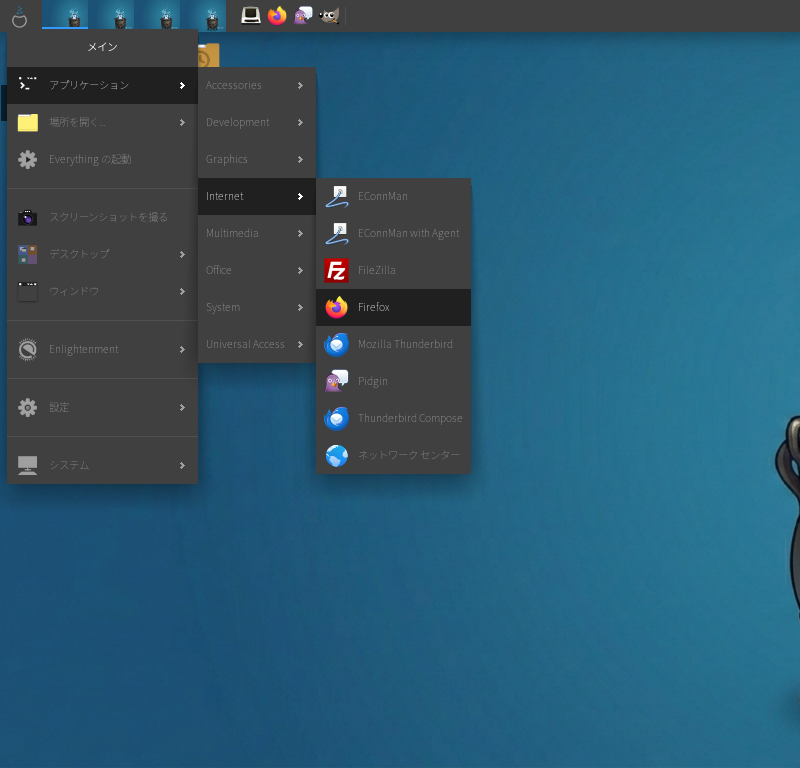The image size is (800, 768).
Task: Click the Mozilla Thunderbird icon
Action: pyautogui.click(x=337, y=344)
